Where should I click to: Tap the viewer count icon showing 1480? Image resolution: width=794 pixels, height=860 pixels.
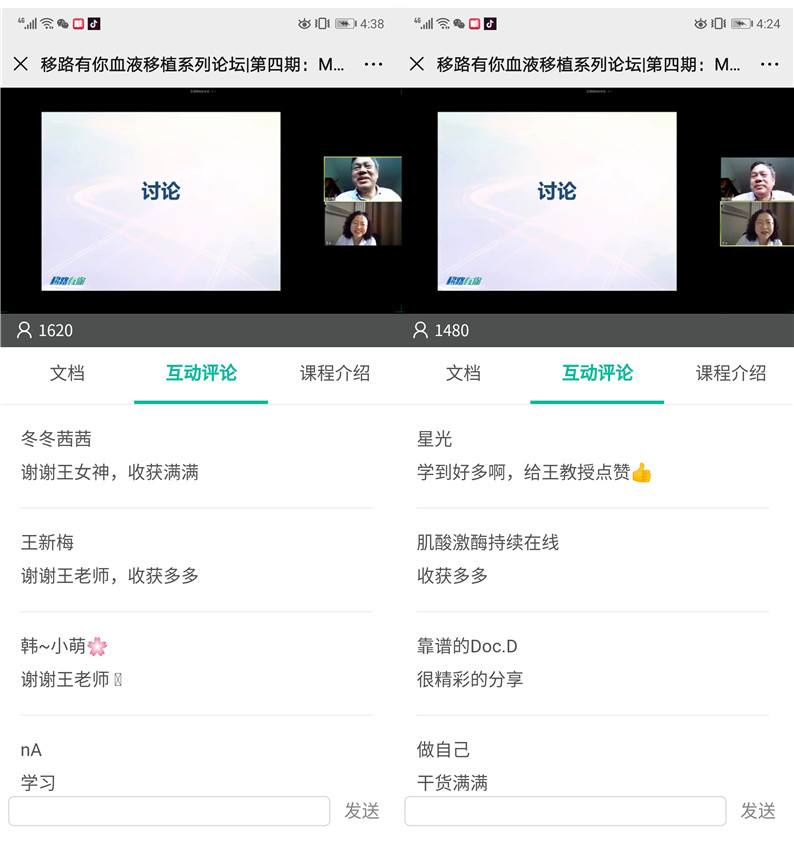pyautogui.click(x=421, y=330)
